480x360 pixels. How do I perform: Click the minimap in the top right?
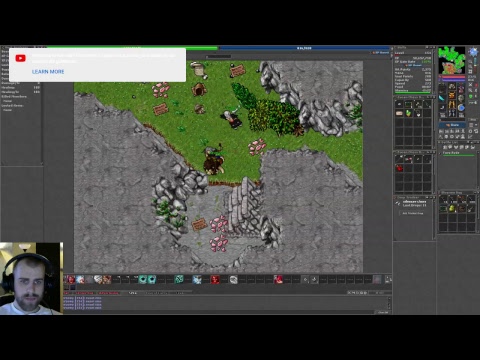[x=451, y=60]
